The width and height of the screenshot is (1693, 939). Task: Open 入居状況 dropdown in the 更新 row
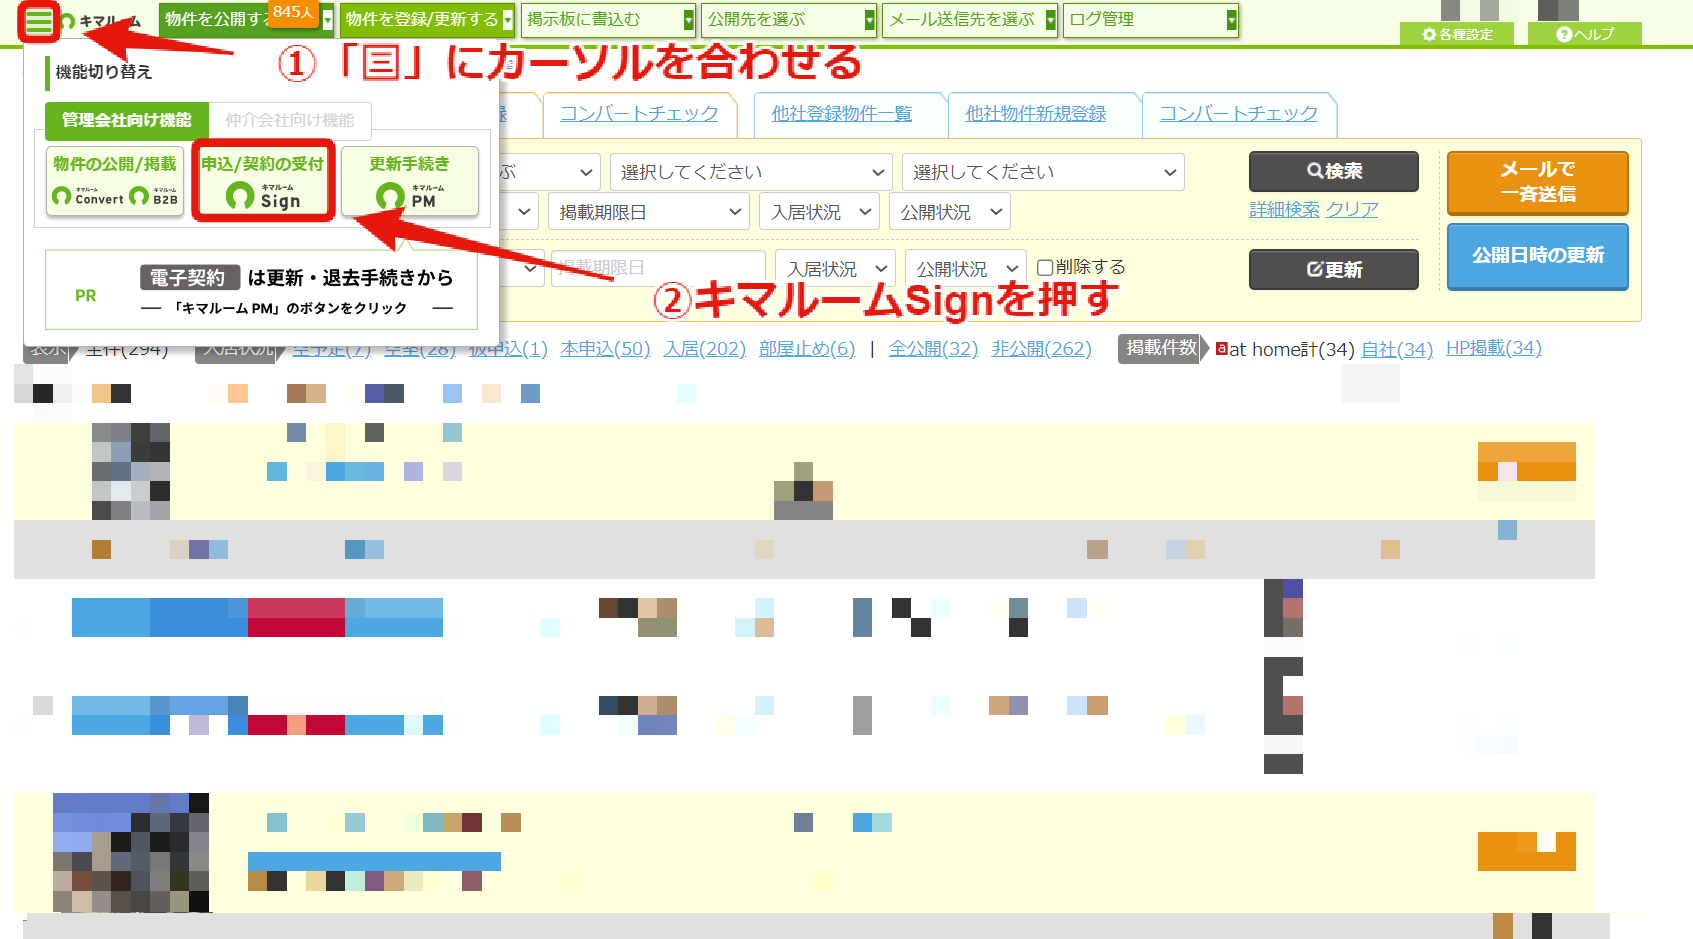tap(835, 269)
